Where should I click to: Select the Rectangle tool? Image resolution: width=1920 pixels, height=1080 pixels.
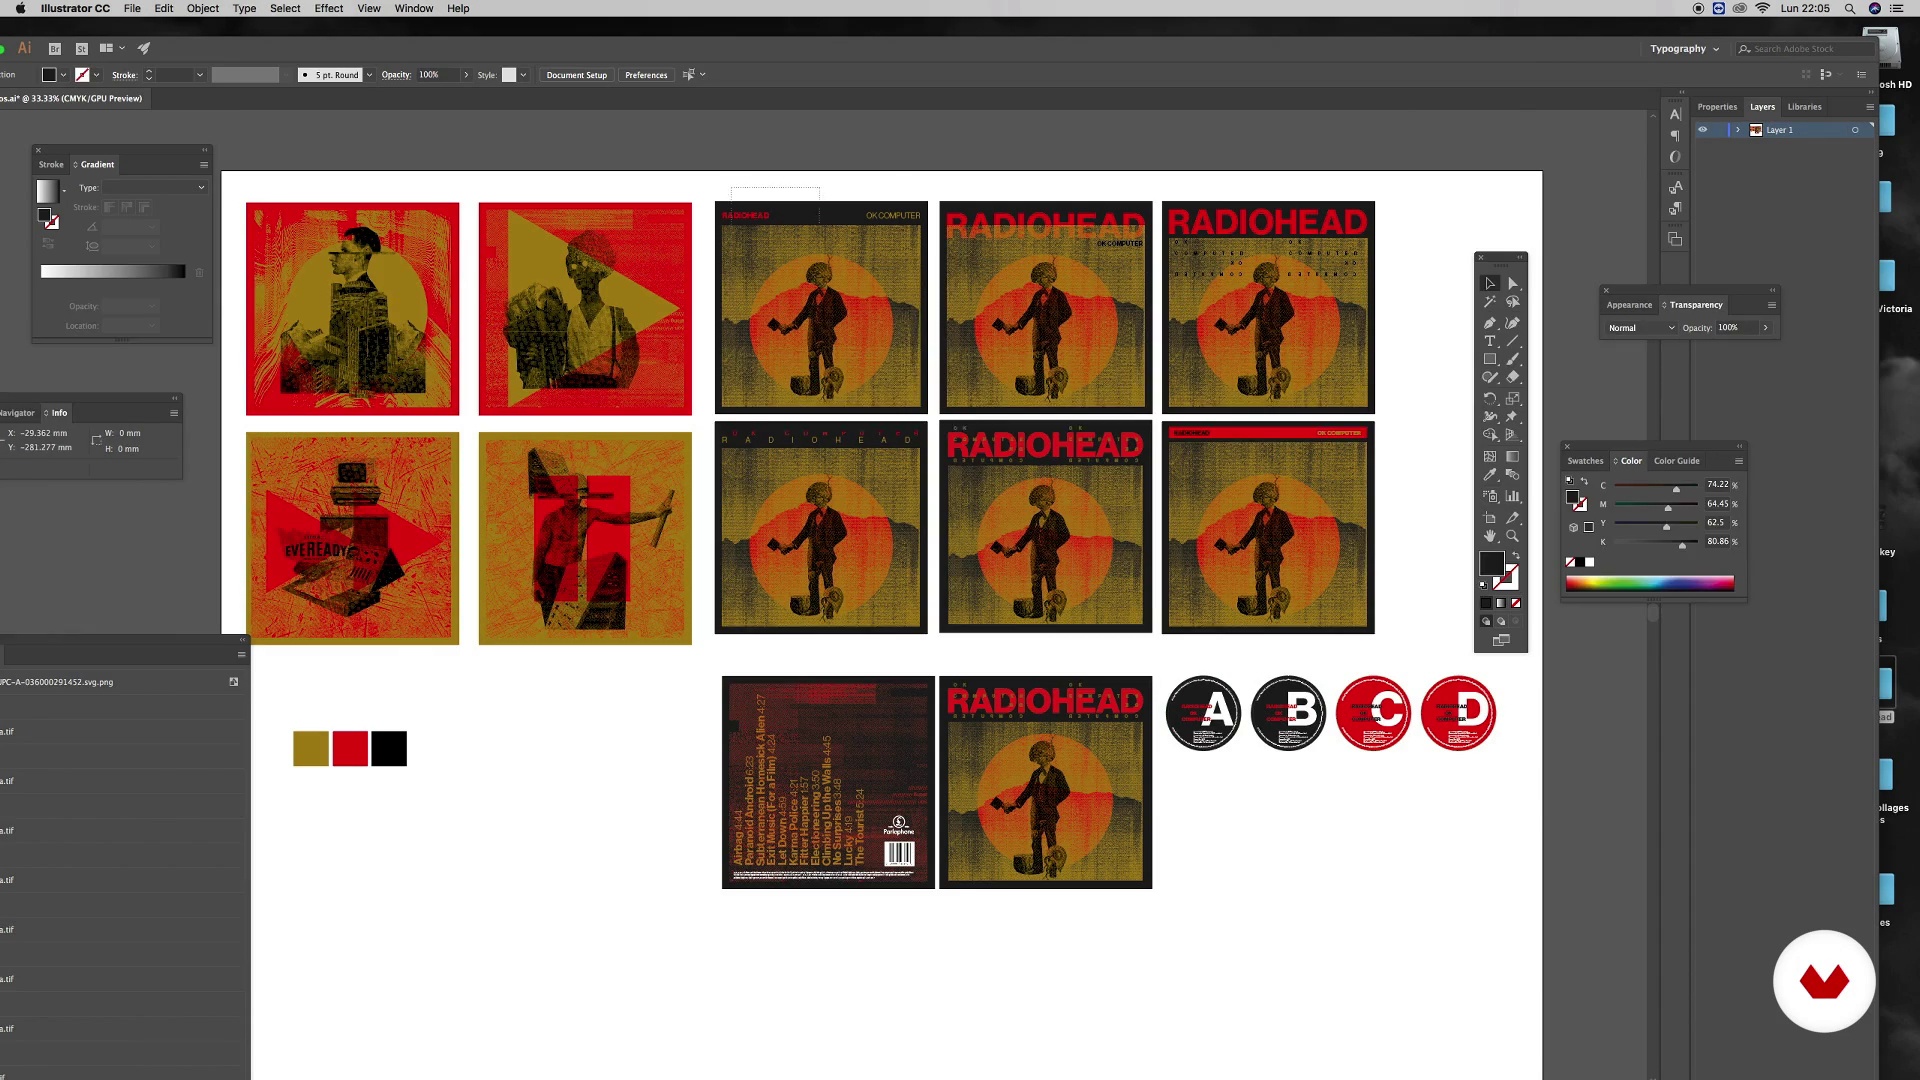click(1489, 359)
